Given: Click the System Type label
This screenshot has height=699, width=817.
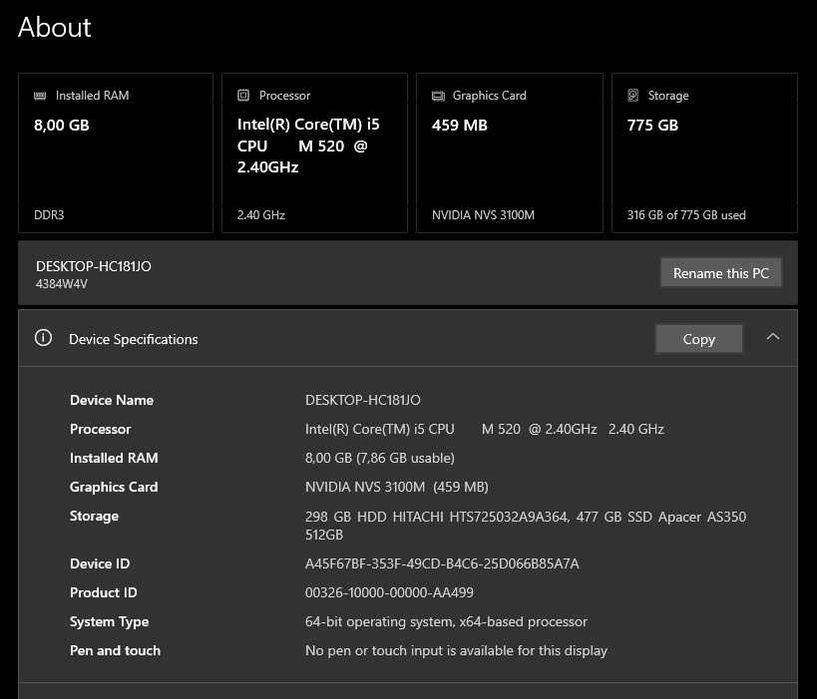Looking at the screenshot, I should (x=109, y=622).
